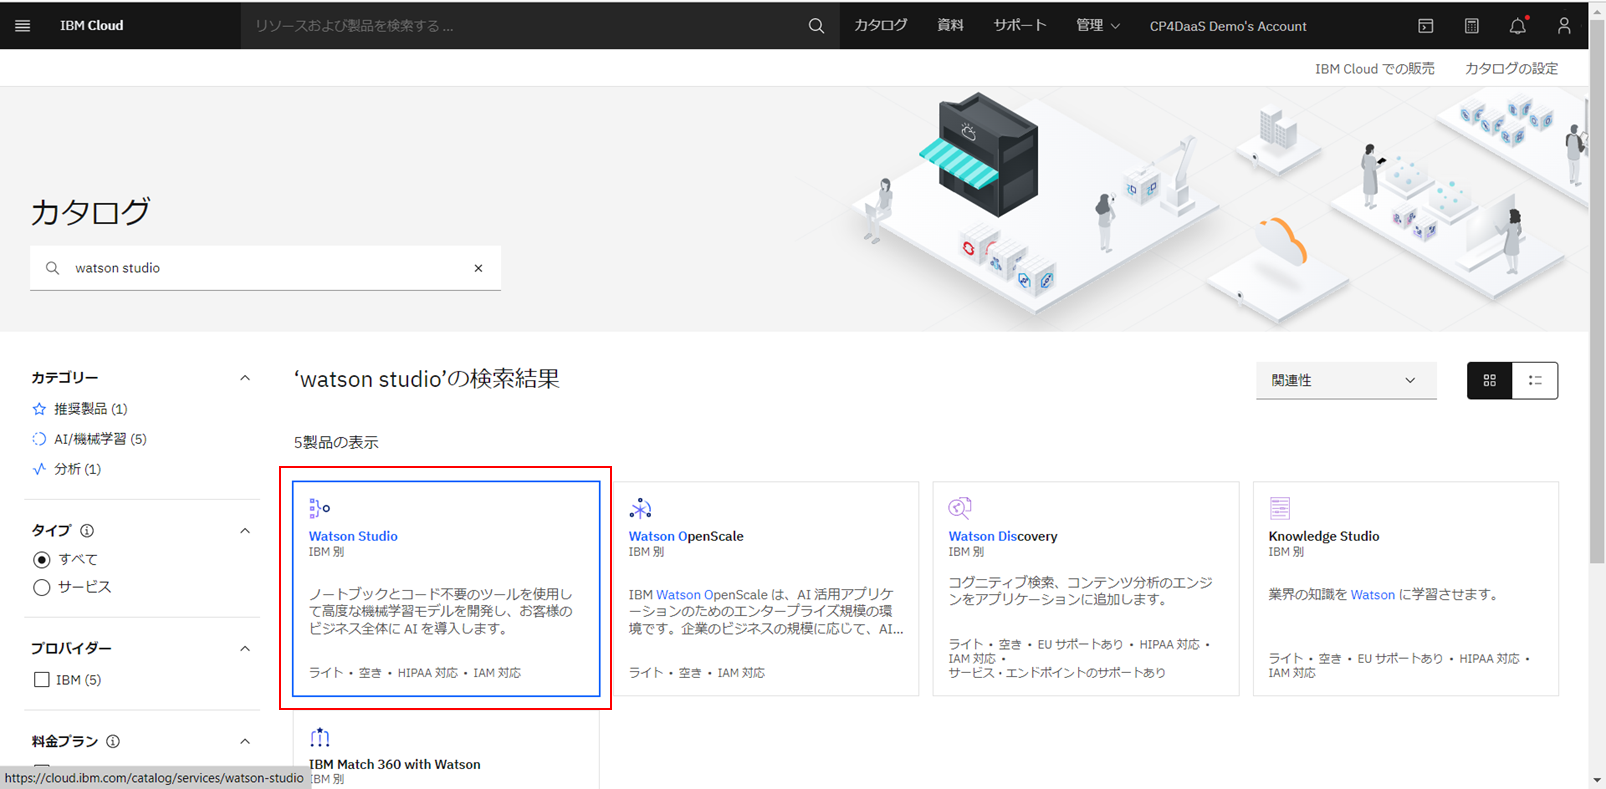Click the カタログの設定 link

(x=1511, y=69)
